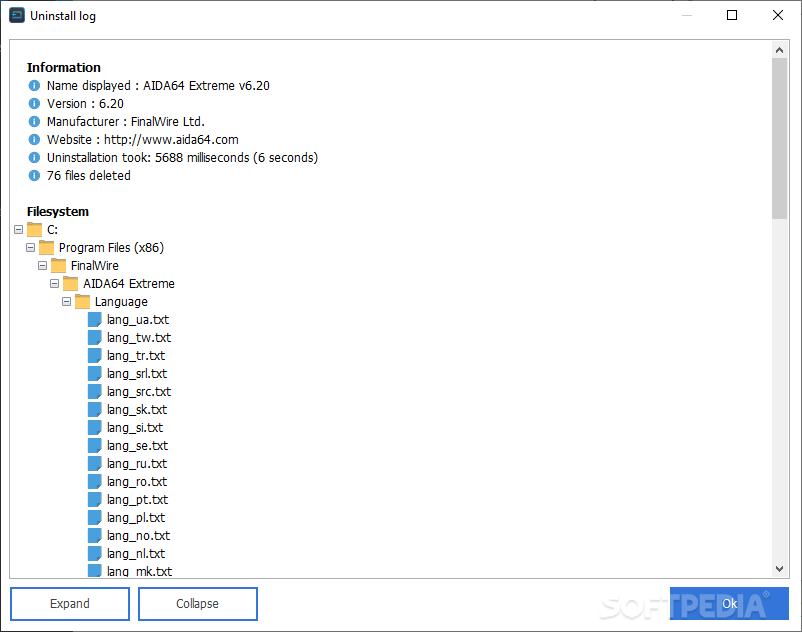Select the lang_no.txt file name
The image size is (802, 633).
click(x=138, y=535)
